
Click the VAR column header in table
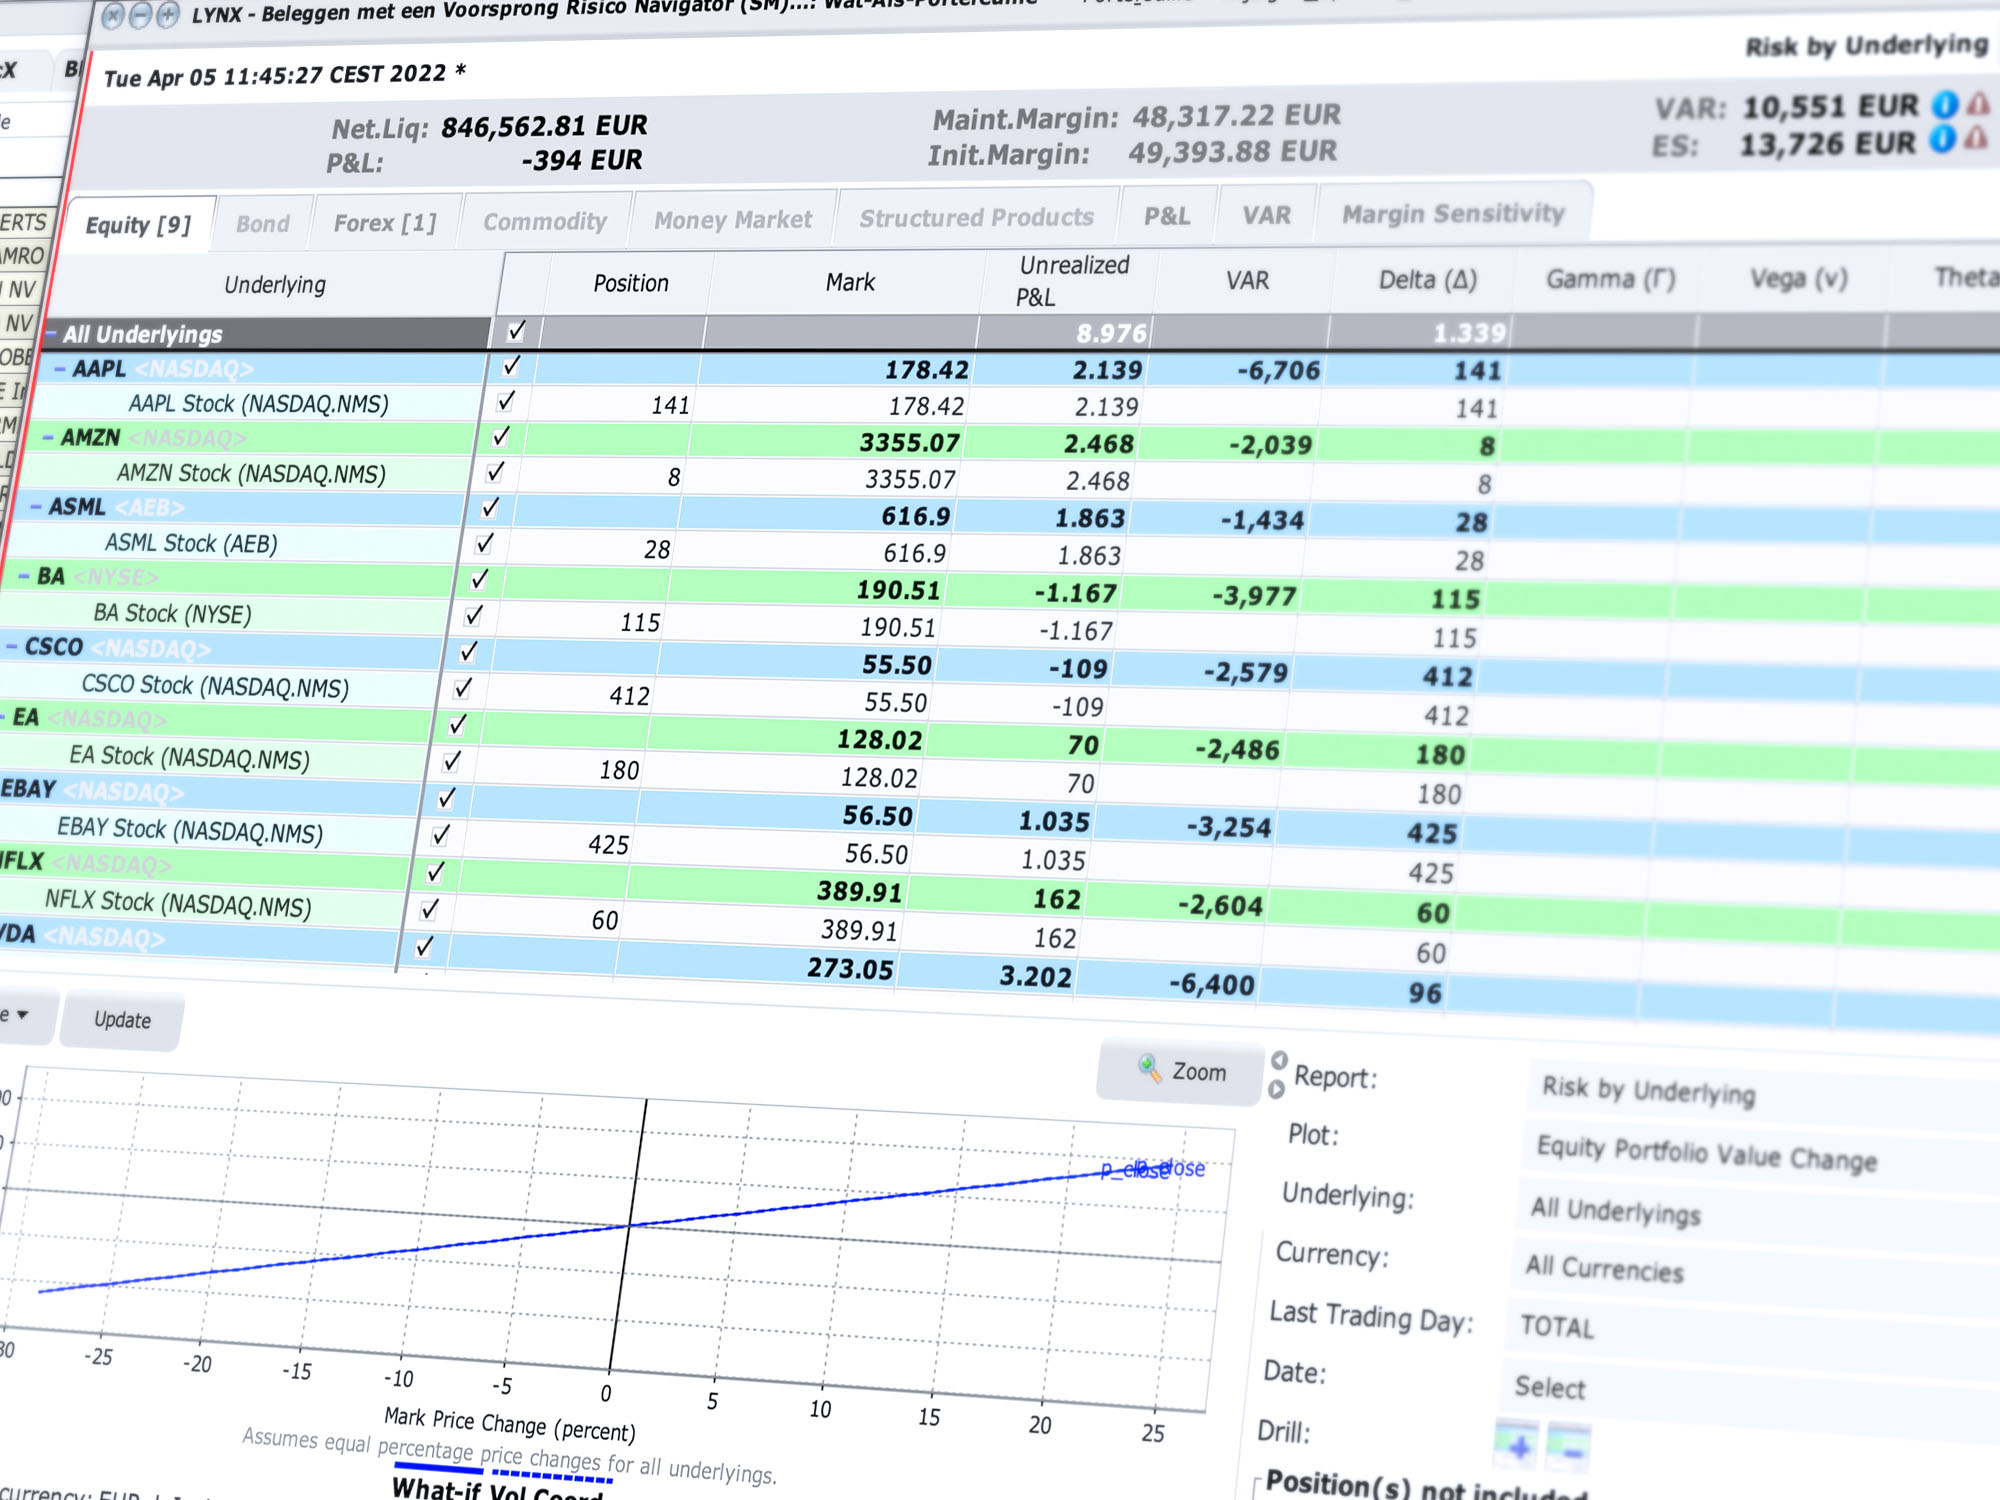tap(1247, 280)
